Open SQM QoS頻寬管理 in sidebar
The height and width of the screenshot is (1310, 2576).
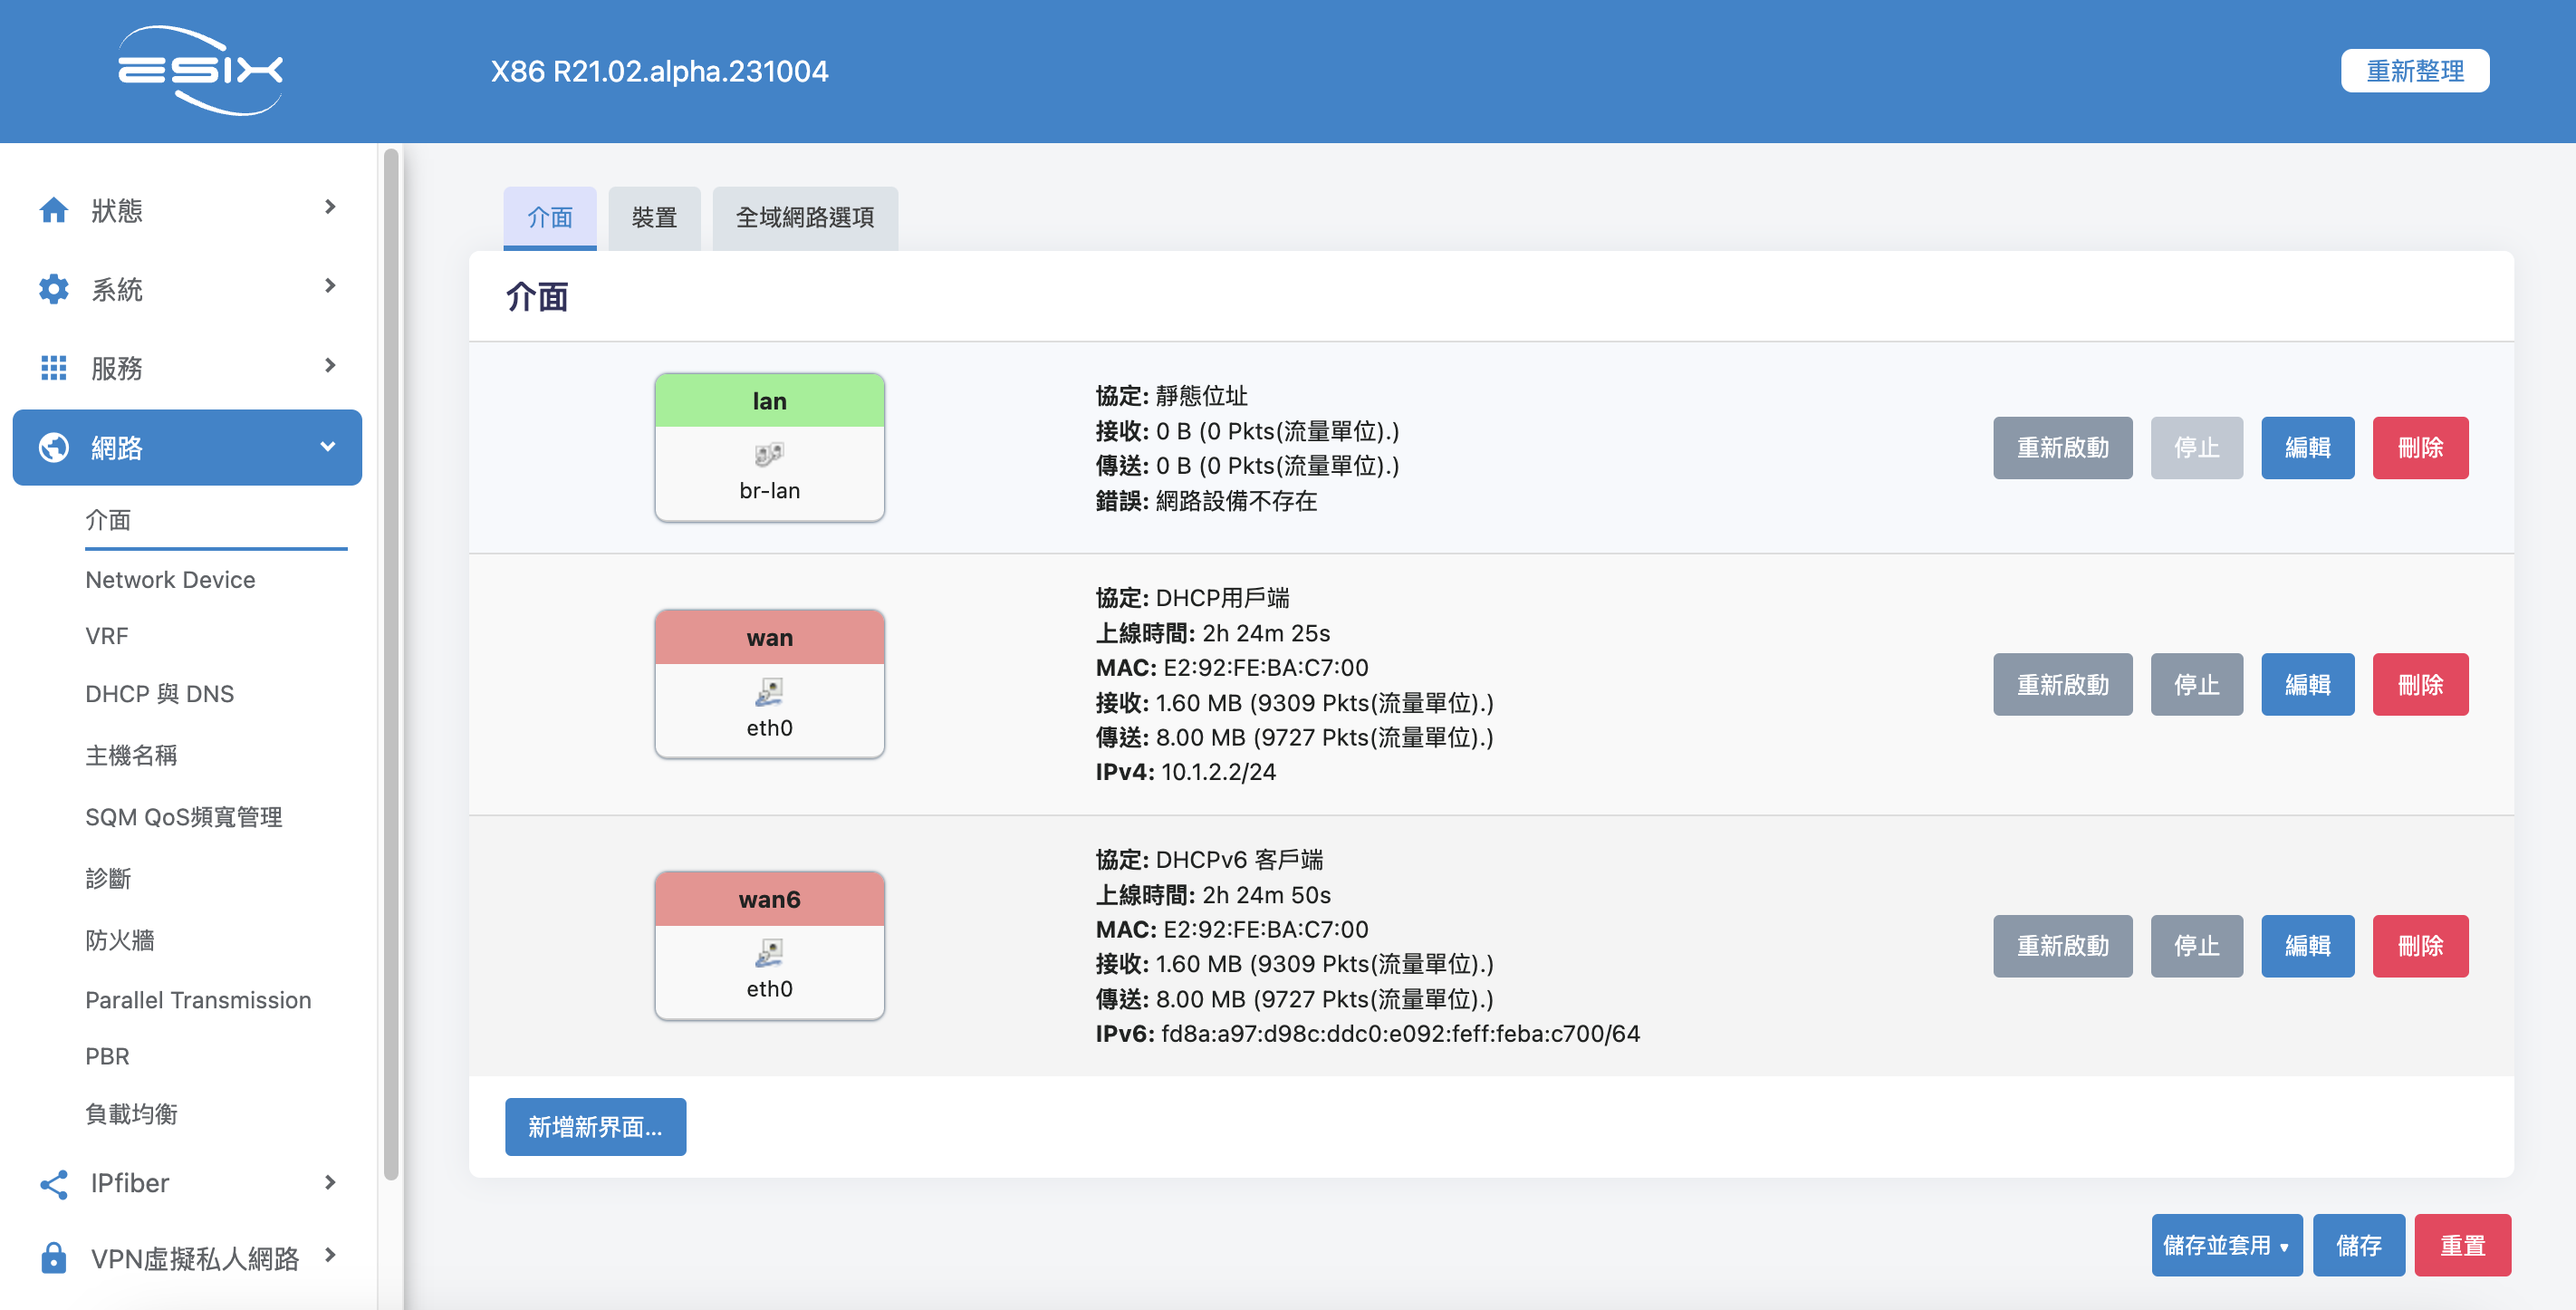click(184, 817)
